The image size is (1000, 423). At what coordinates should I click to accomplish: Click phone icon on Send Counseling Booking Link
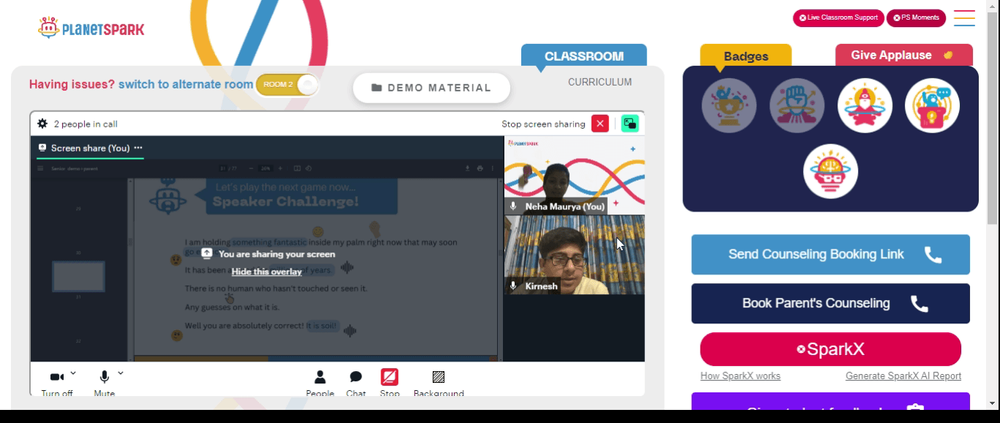pos(933,255)
